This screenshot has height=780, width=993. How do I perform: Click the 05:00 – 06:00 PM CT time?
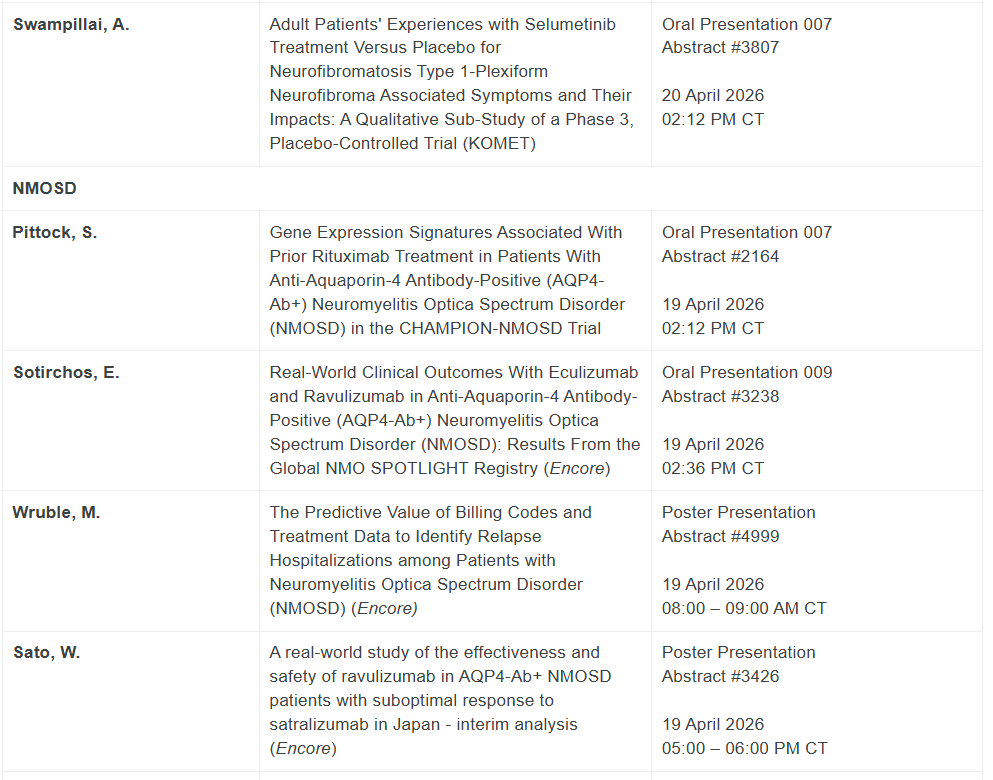(x=744, y=748)
